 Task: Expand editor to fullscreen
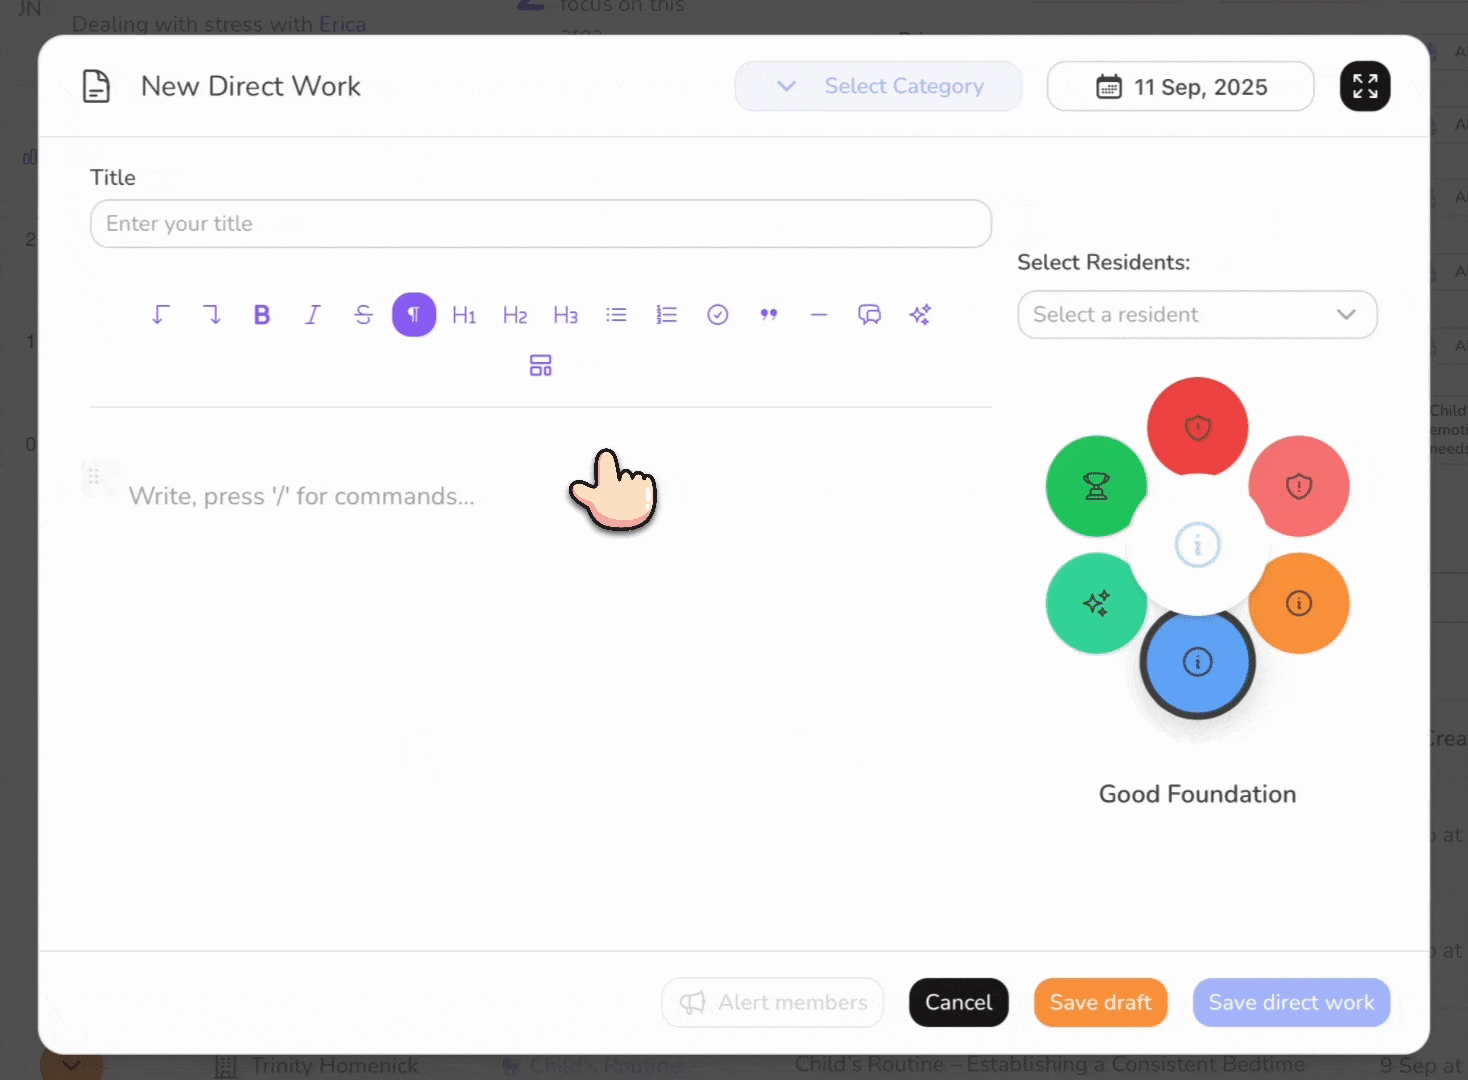click(x=1365, y=86)
